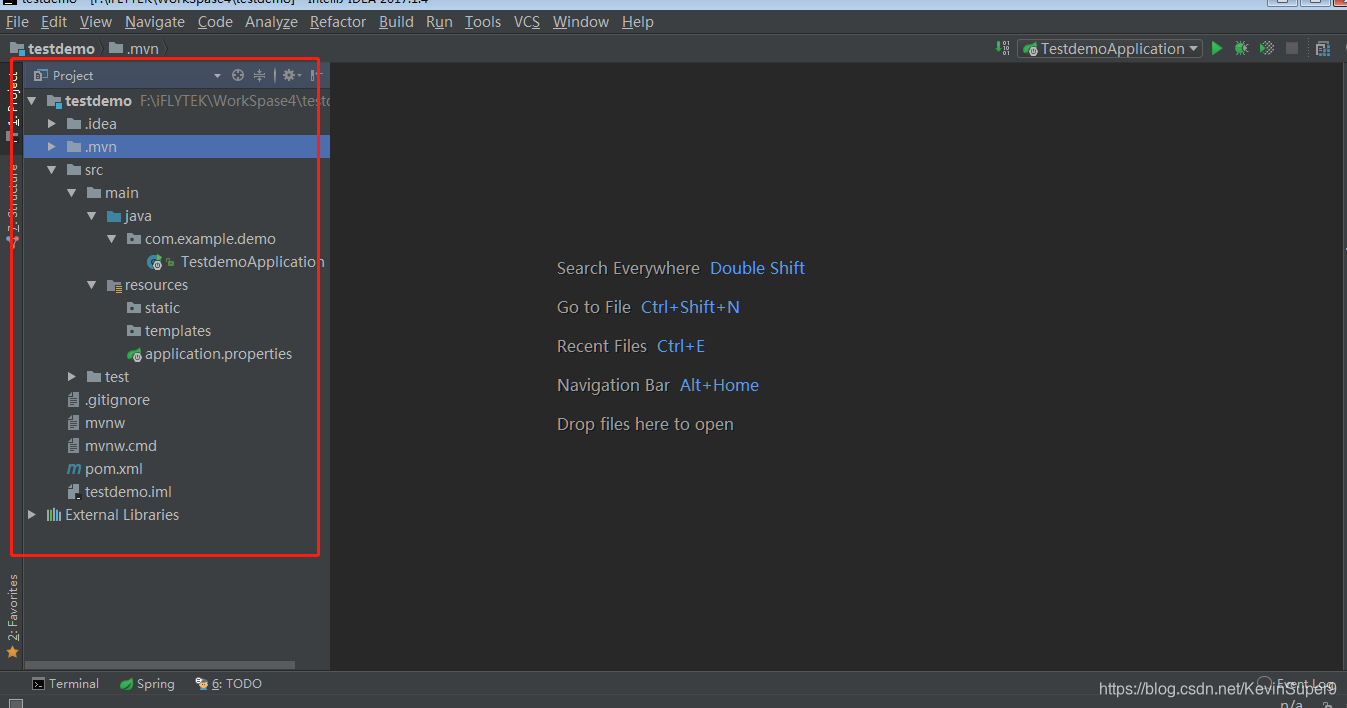This screenshot has width=1347, height=708.
Task: Click the 'Navigation Bar' hint text
Action: pos(613,385)
